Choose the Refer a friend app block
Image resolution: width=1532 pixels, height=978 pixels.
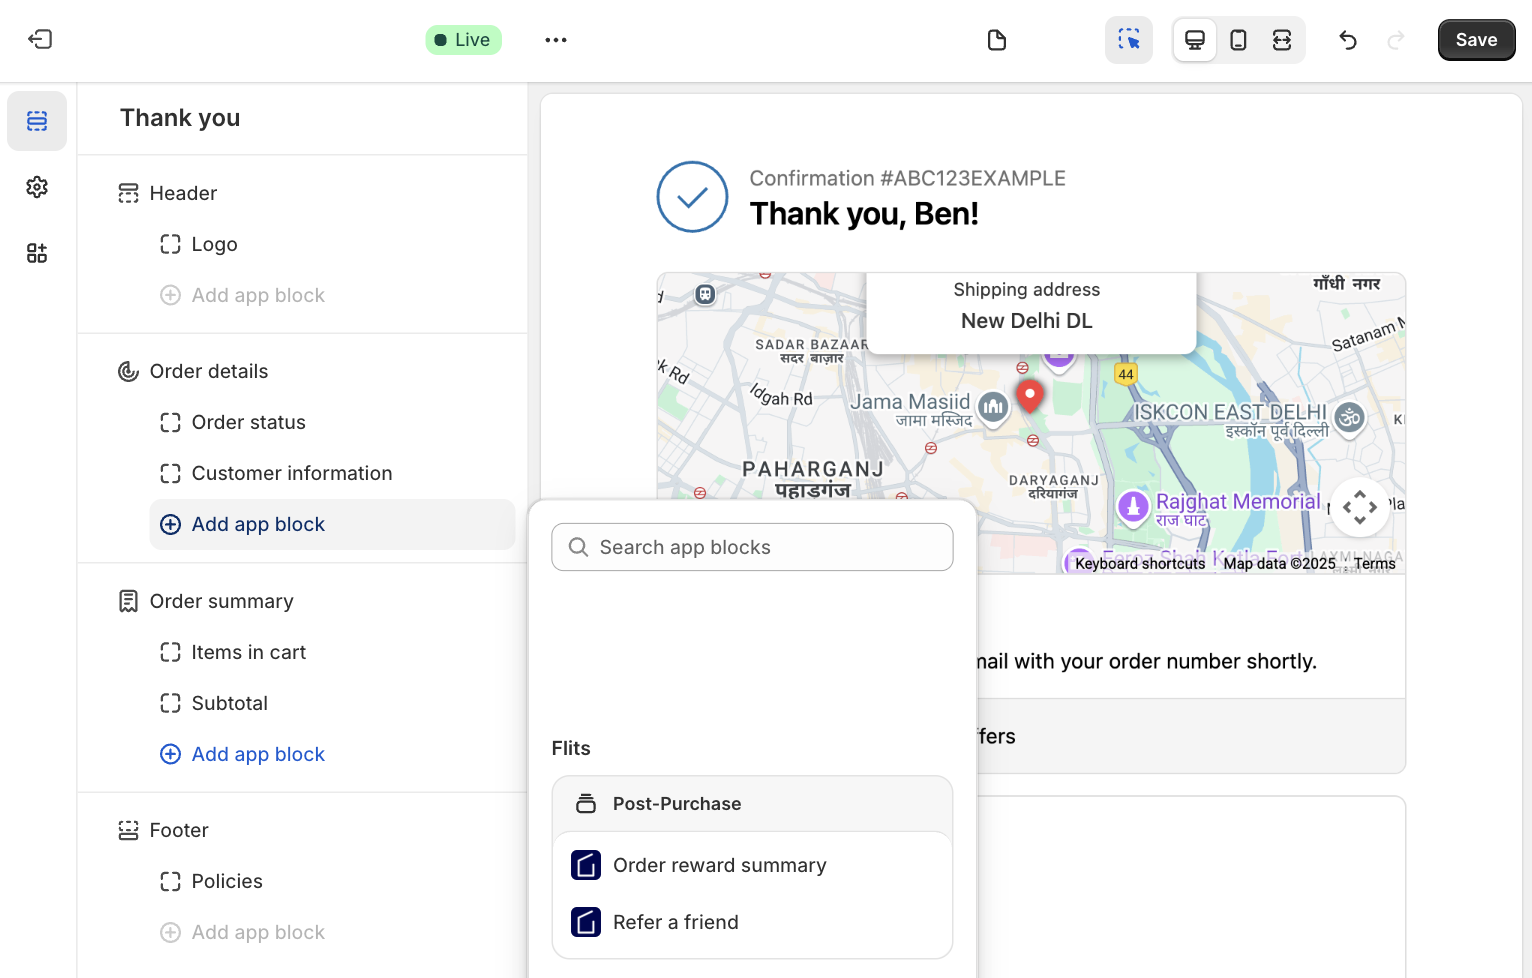click(x=752, y=922)
